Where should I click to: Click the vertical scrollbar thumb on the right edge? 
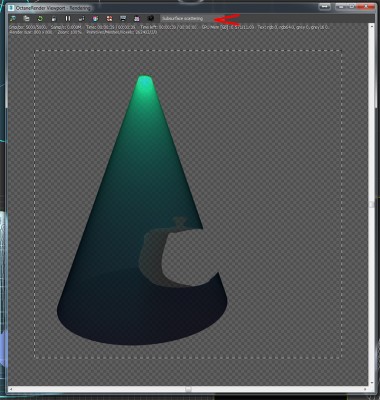click(372, 204)
